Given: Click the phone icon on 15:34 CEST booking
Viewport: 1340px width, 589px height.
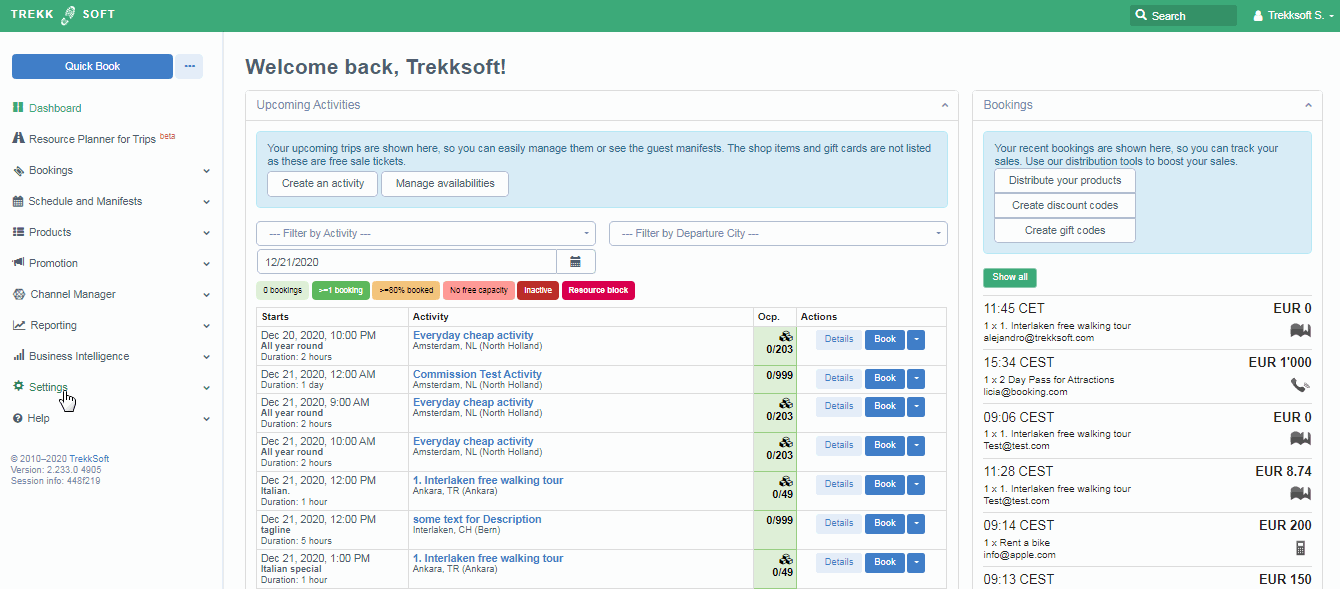Looking at the screenshot, I should (1300, 385).
